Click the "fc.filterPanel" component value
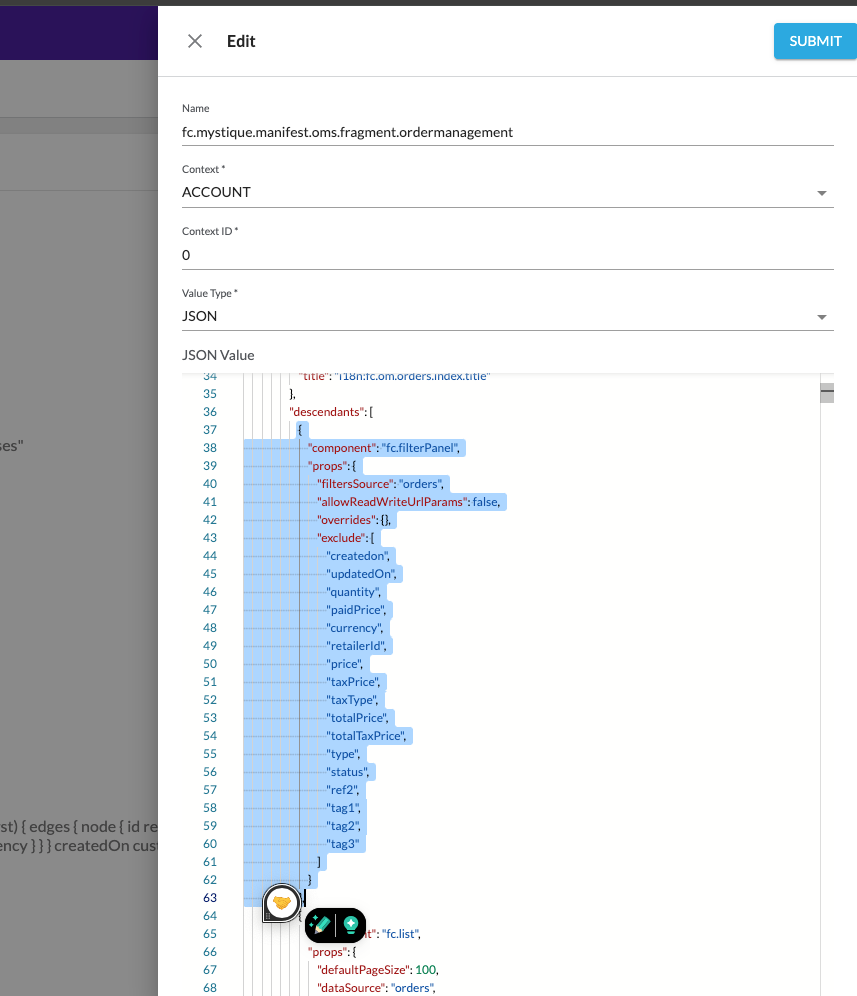Viewport: 857px width, 996px height. (x=420, y=448)
